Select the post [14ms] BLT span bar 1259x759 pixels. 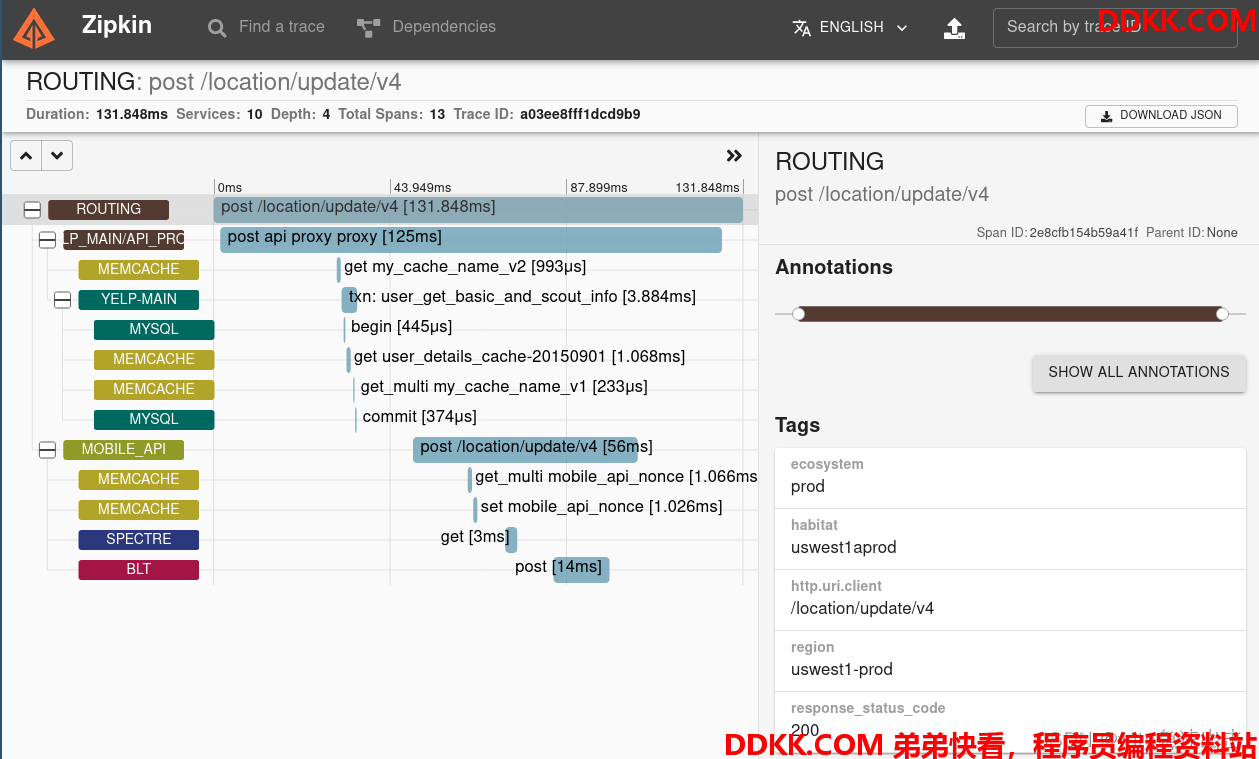point(581,570)
